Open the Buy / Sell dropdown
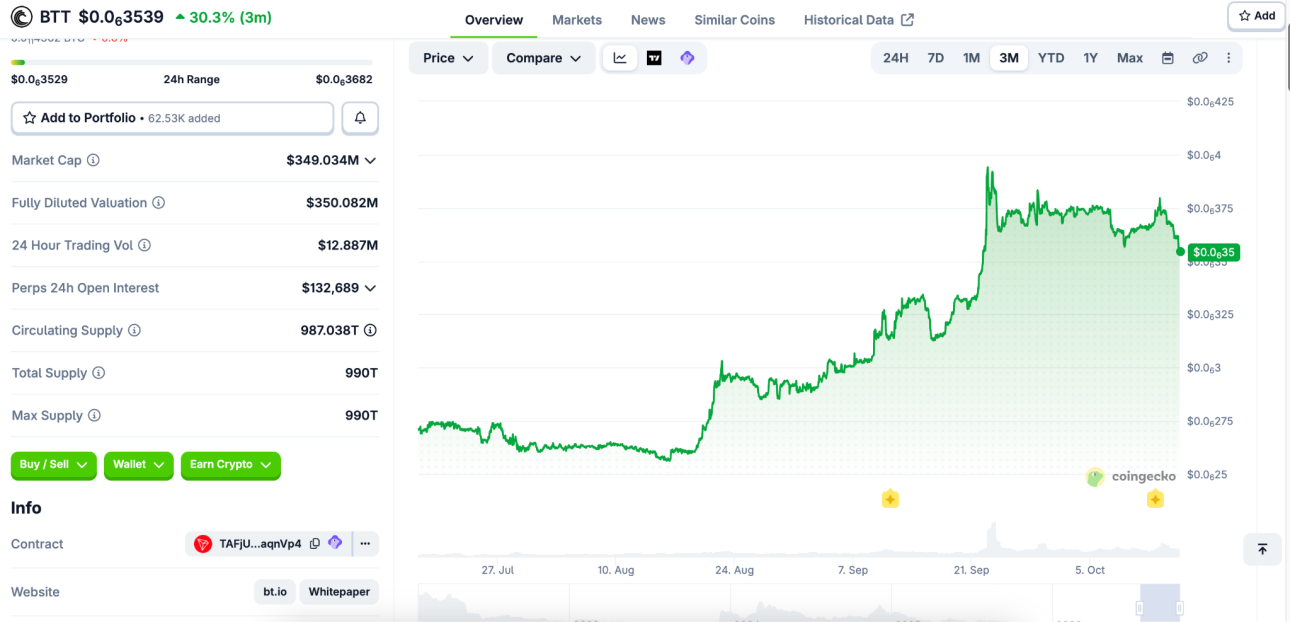 (x=54, y=465)
